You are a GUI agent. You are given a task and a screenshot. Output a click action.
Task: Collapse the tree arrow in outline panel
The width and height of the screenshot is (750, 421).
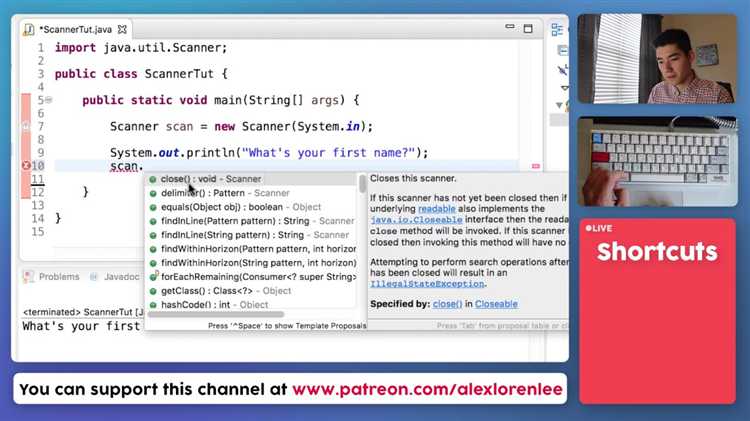coord(559,105)
